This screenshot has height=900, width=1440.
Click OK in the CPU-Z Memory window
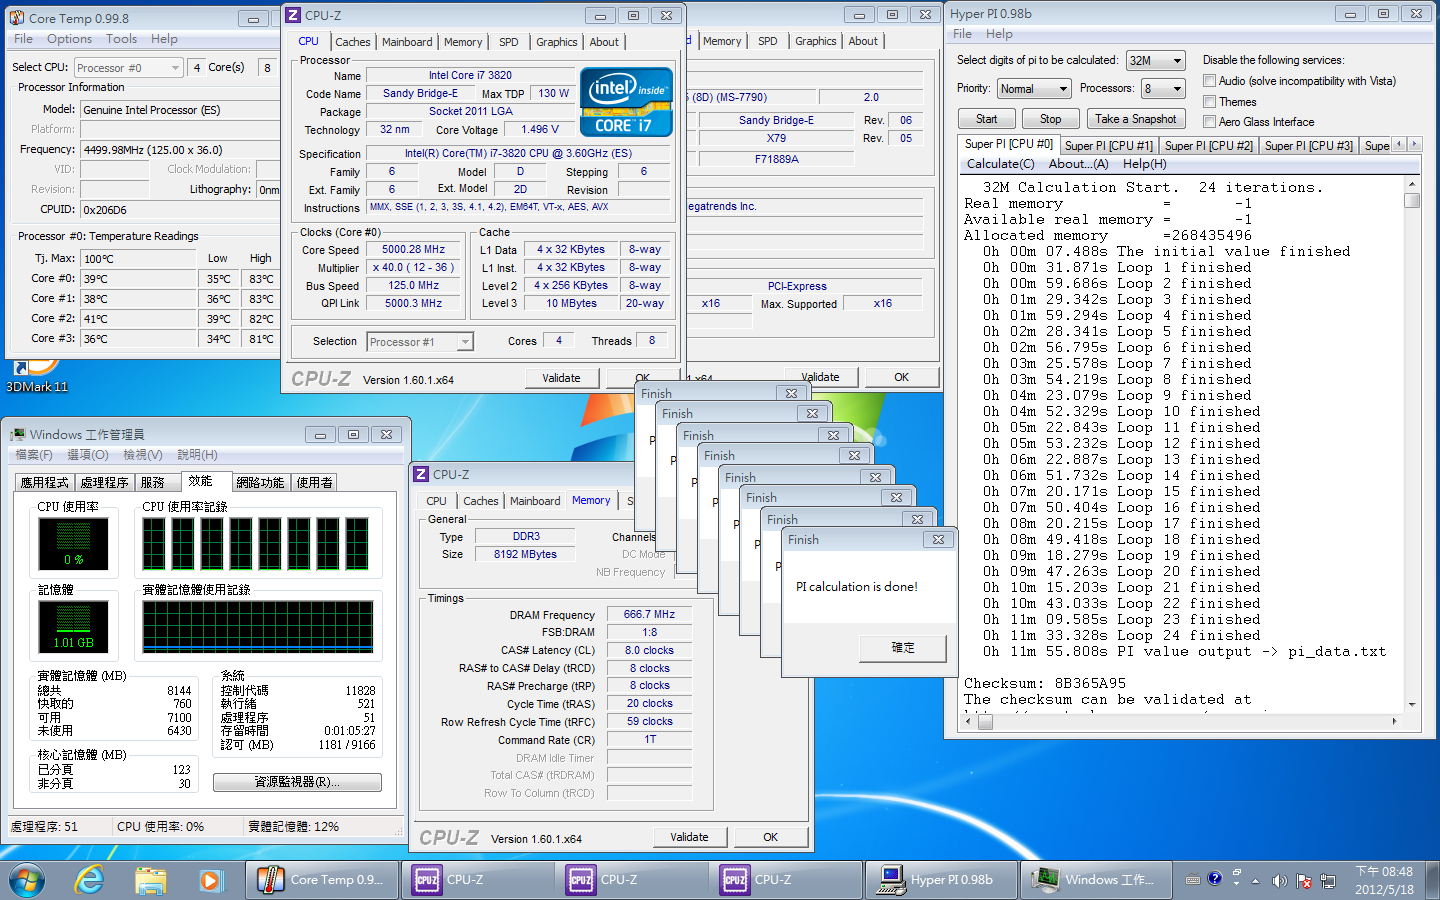coord(770,837)
